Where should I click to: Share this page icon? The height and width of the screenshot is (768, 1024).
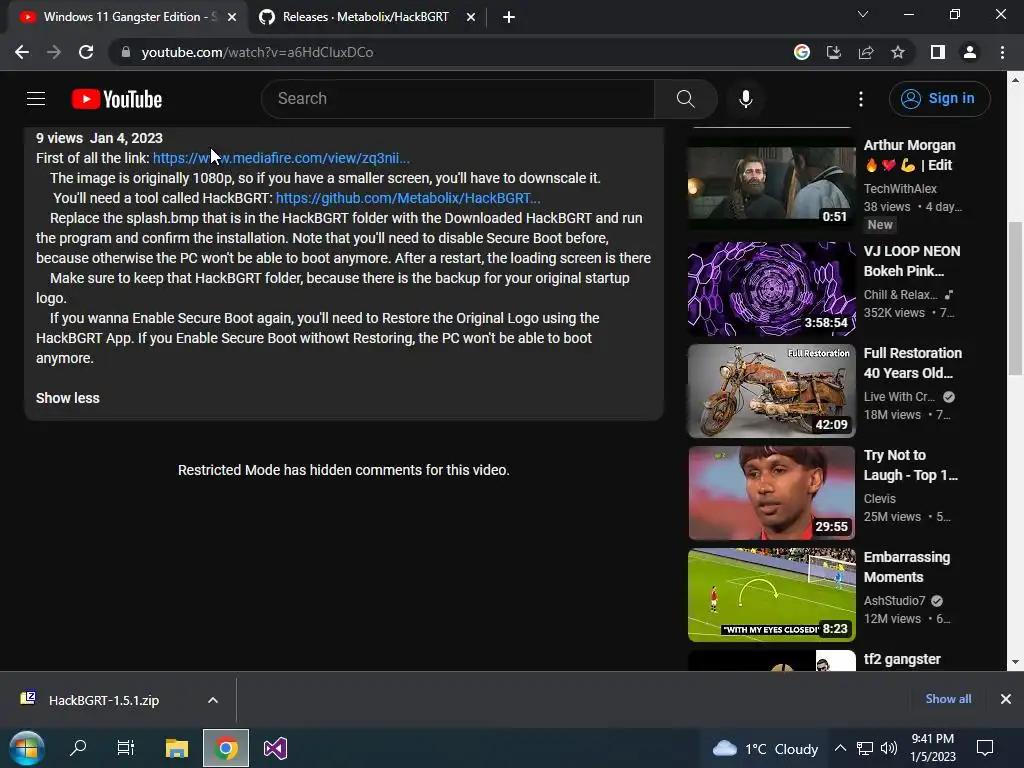click(x=865, y=52)
